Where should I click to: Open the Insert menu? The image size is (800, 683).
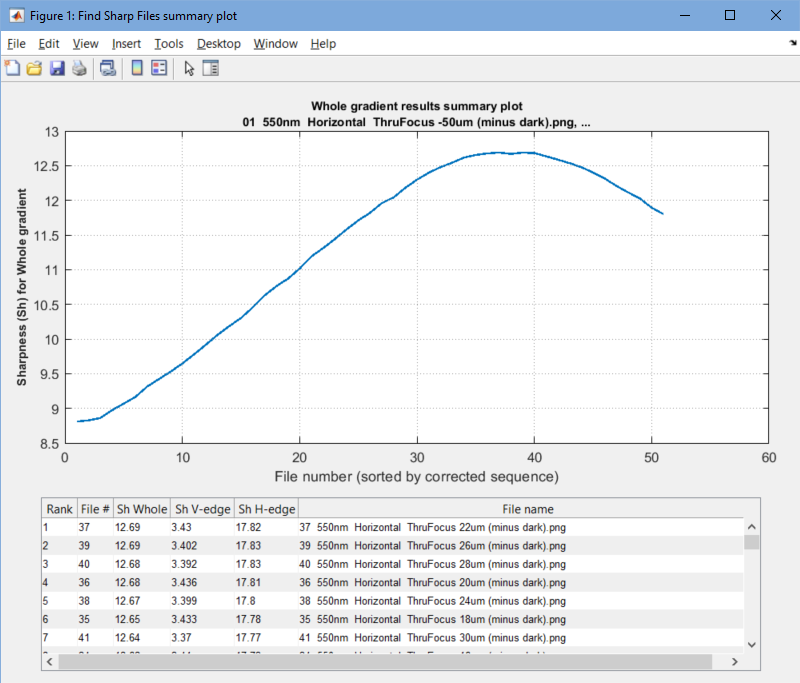(x=126, y=44)
